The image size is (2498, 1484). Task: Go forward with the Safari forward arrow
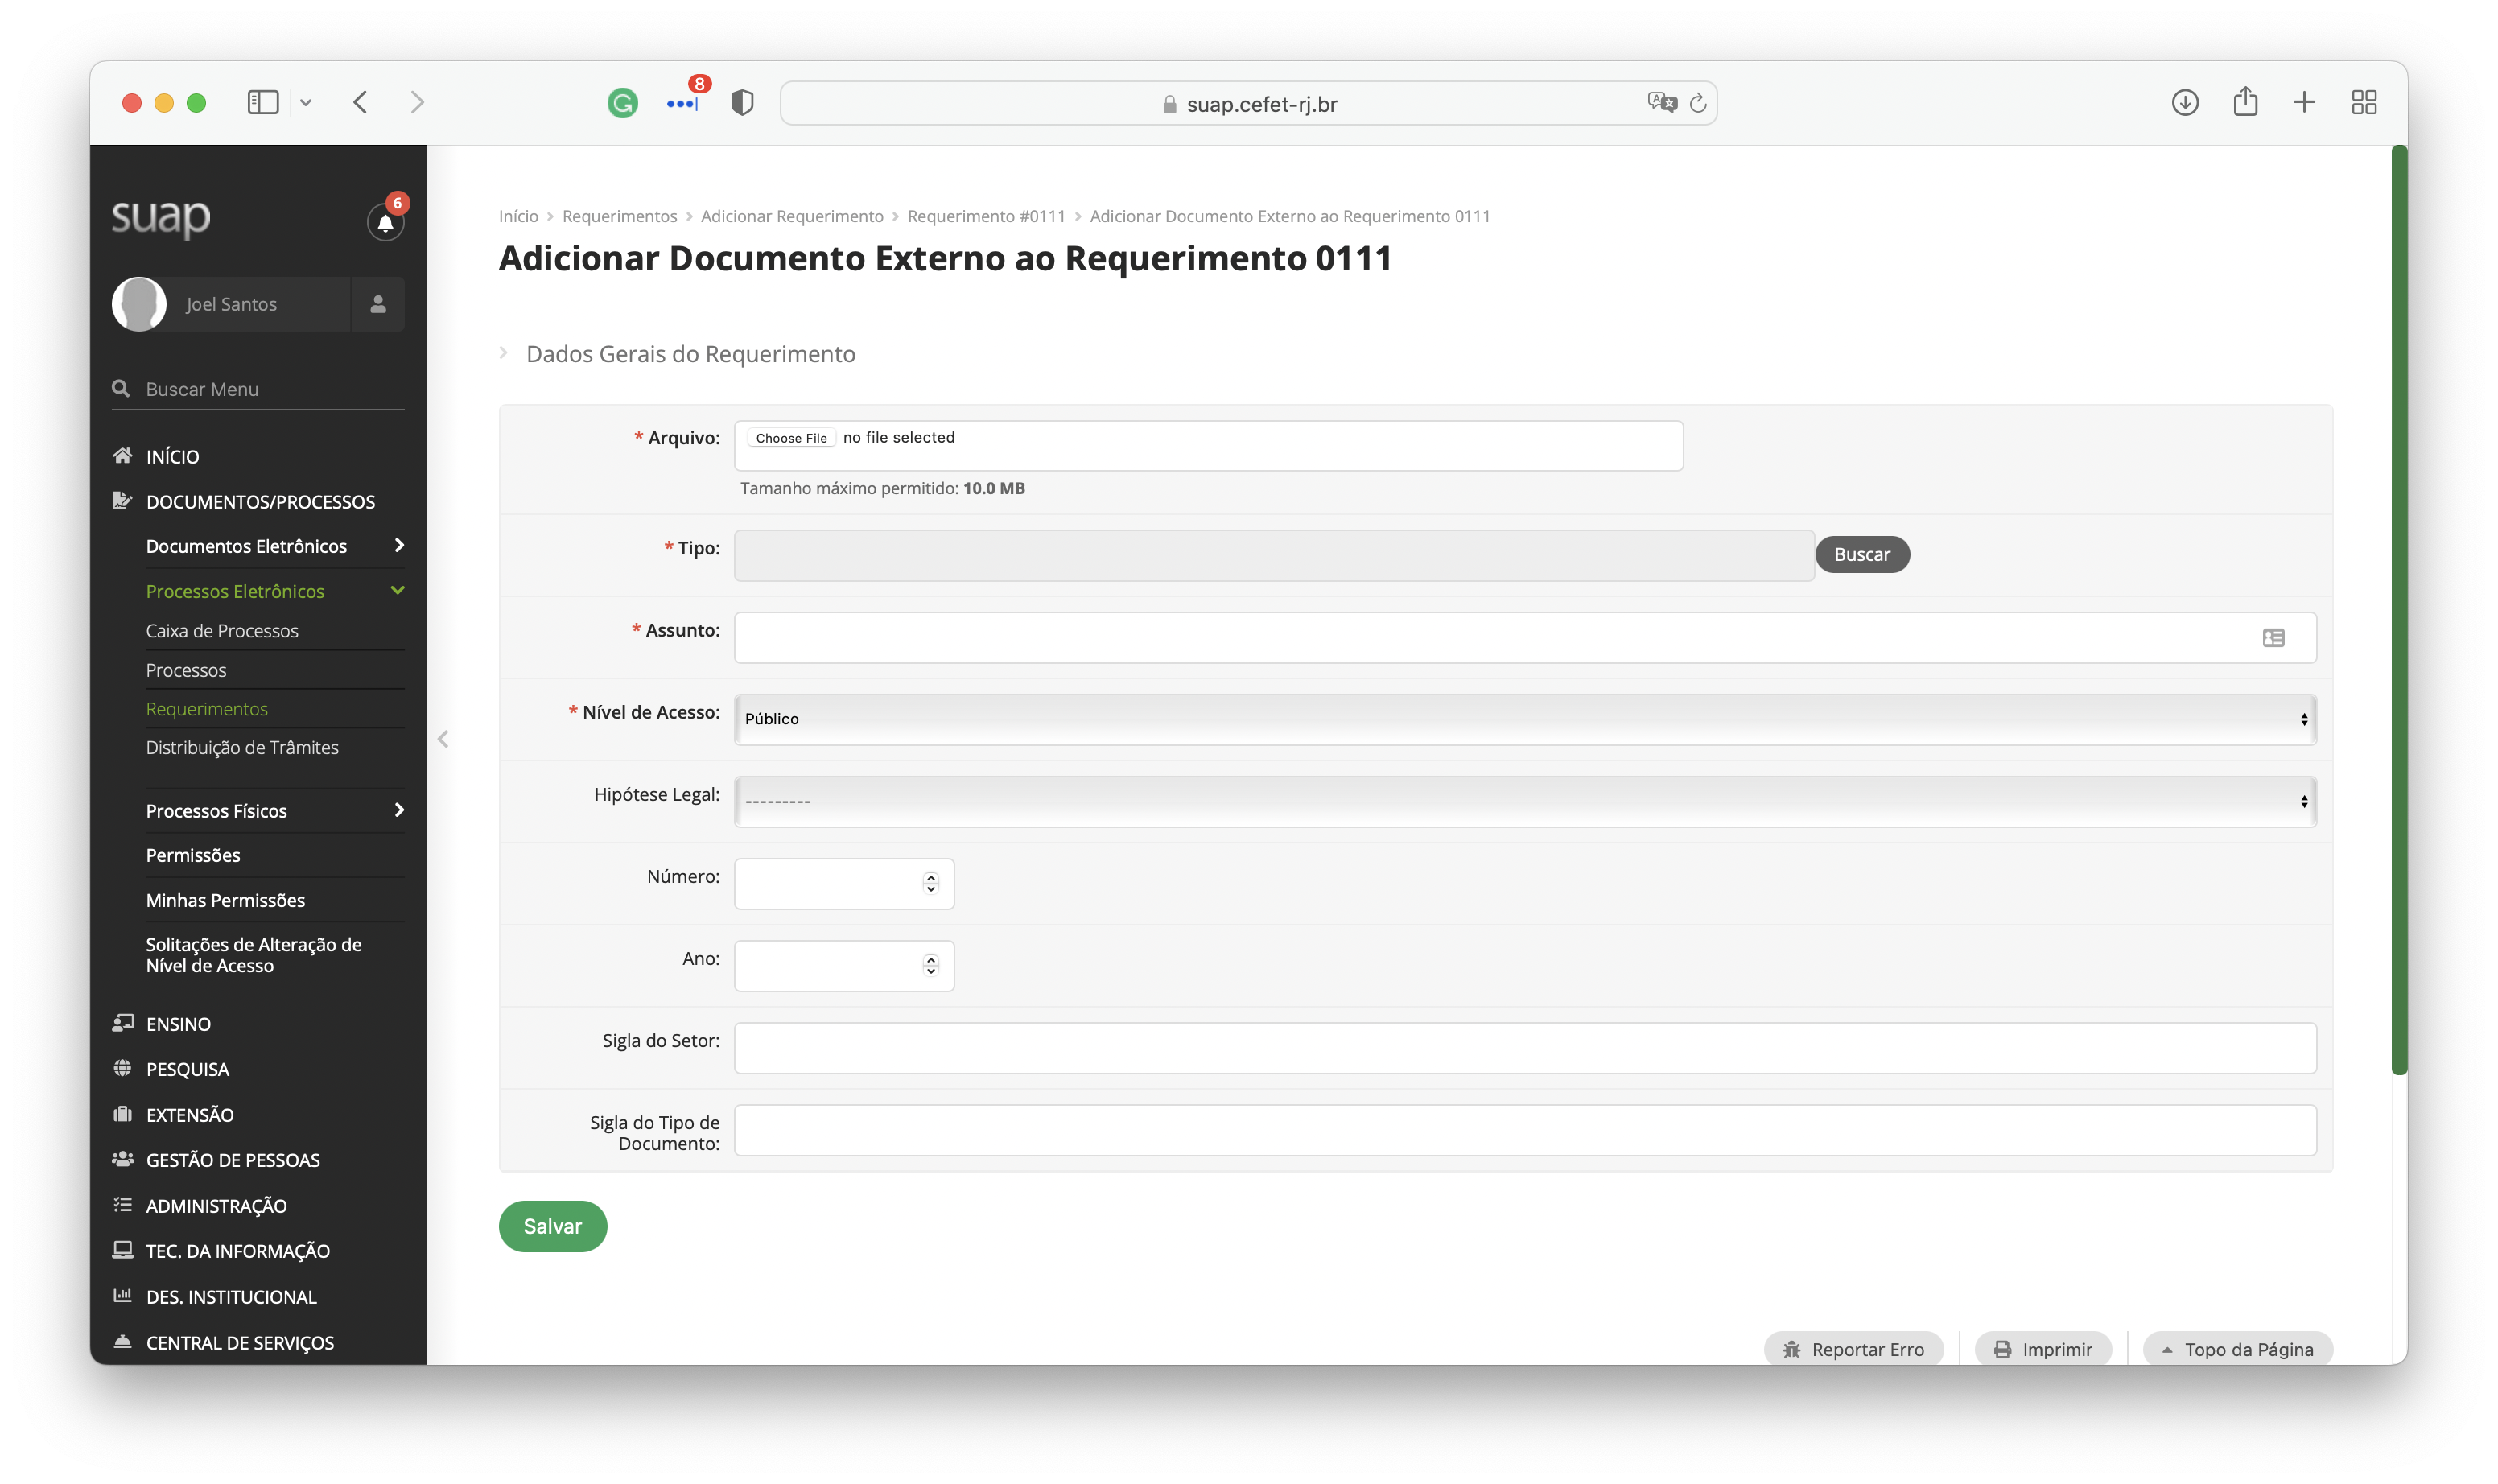[x=418, y=102]
